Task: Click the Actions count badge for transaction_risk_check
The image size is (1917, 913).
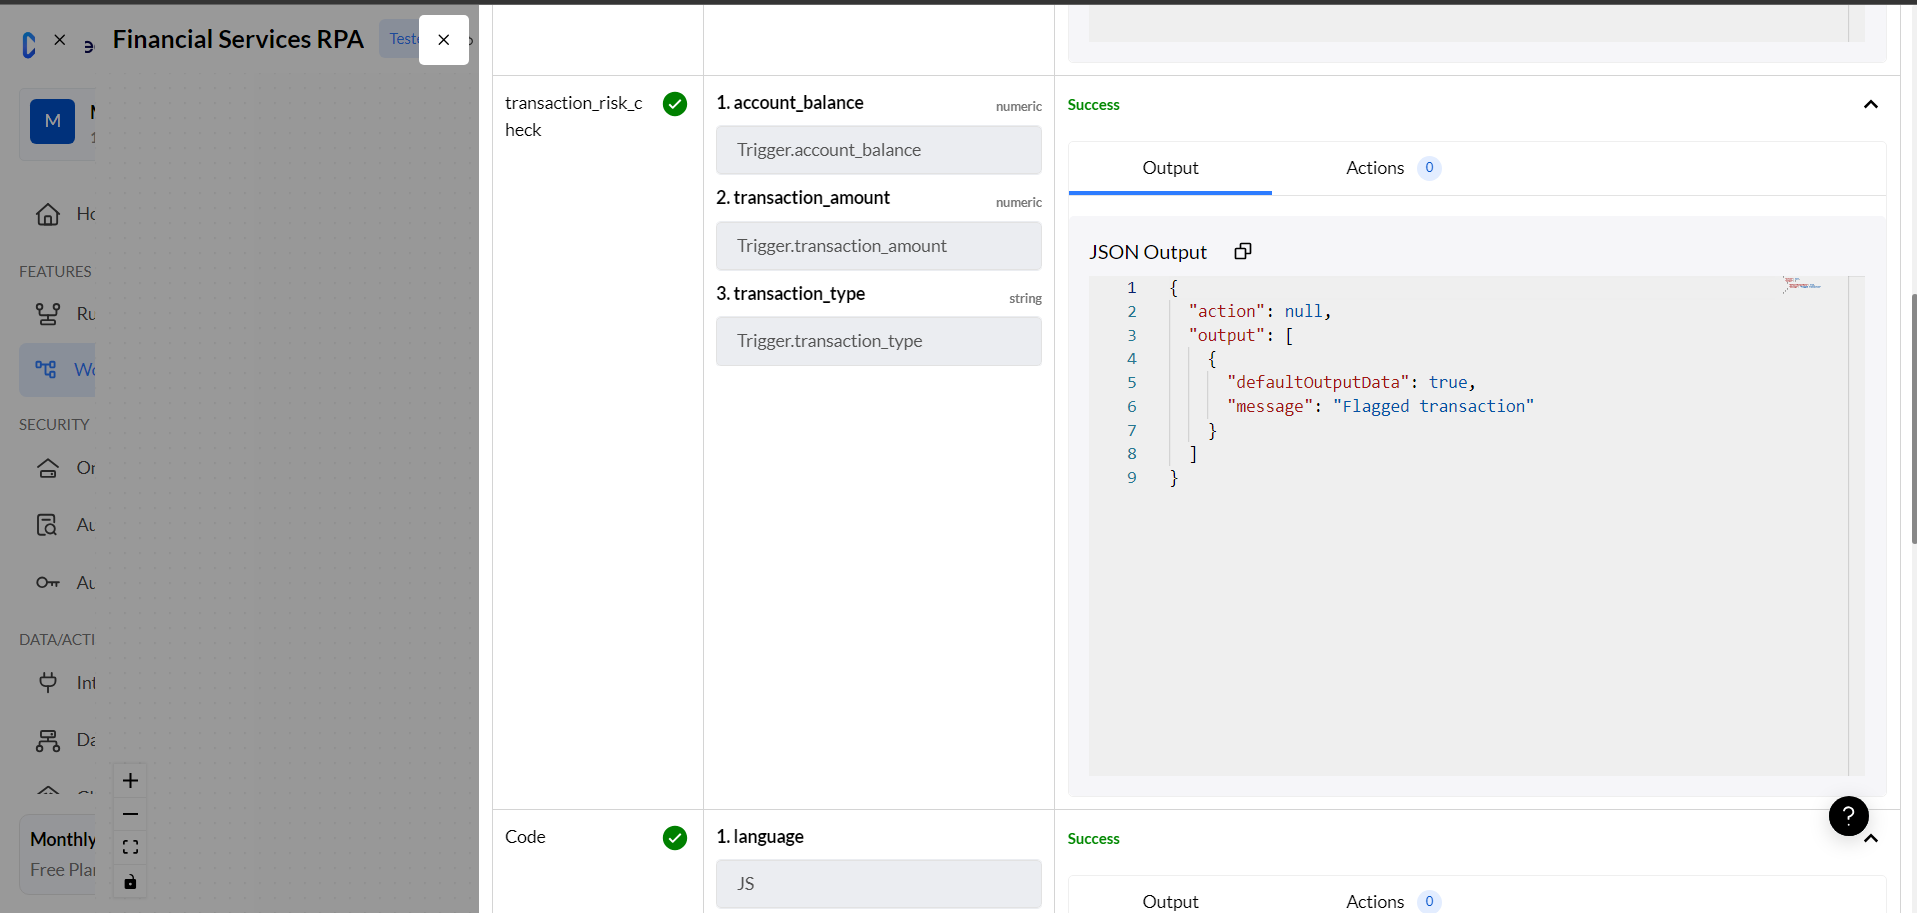Action: tap(1429, 168)
